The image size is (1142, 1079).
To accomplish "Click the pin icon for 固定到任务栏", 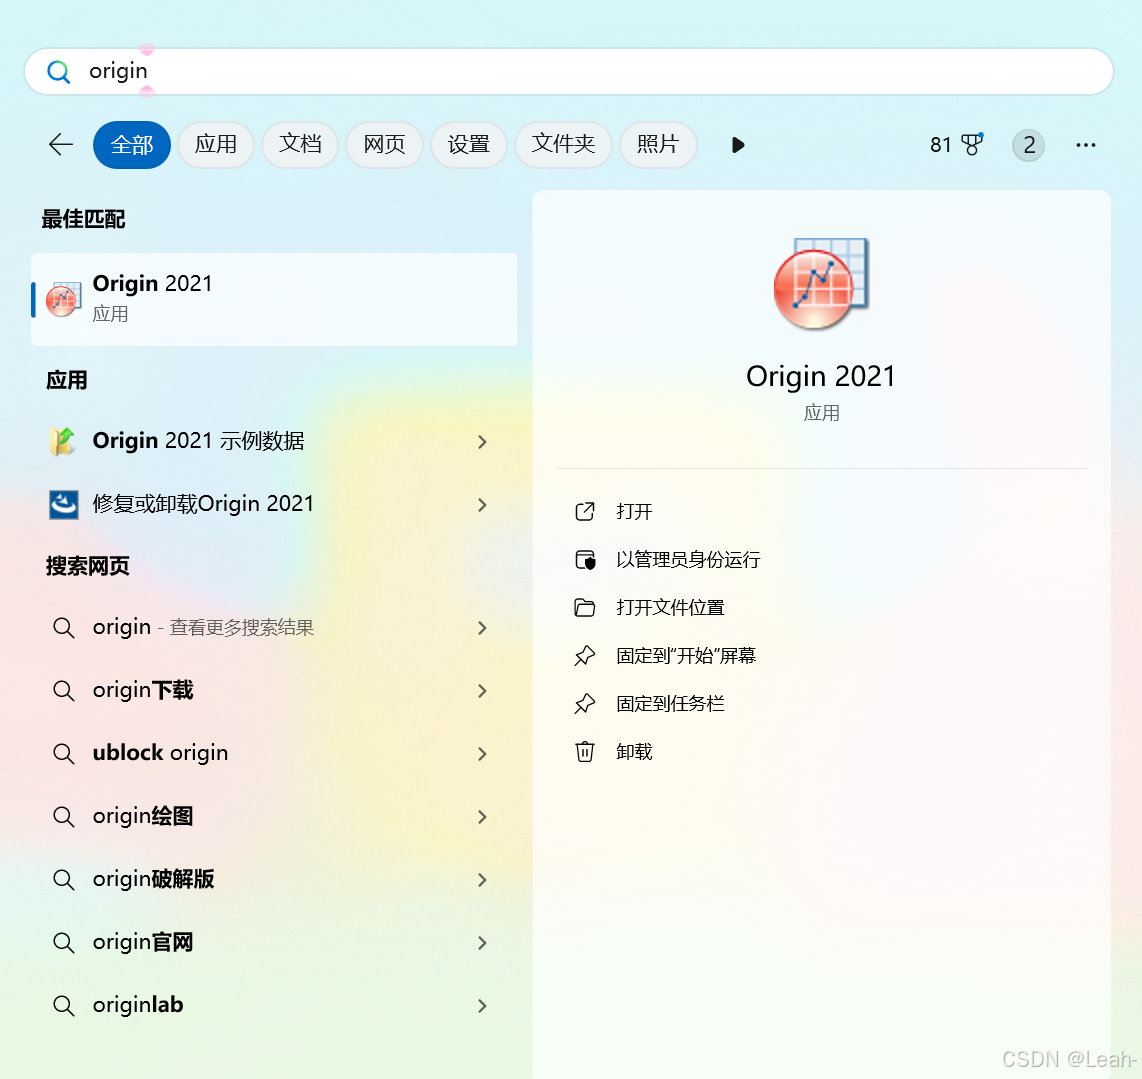I will coord(585,703).
